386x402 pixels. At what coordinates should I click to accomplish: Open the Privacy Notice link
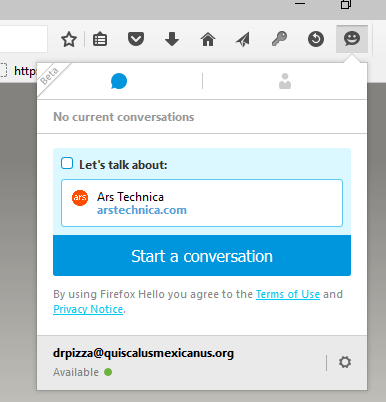coord(88,309)
